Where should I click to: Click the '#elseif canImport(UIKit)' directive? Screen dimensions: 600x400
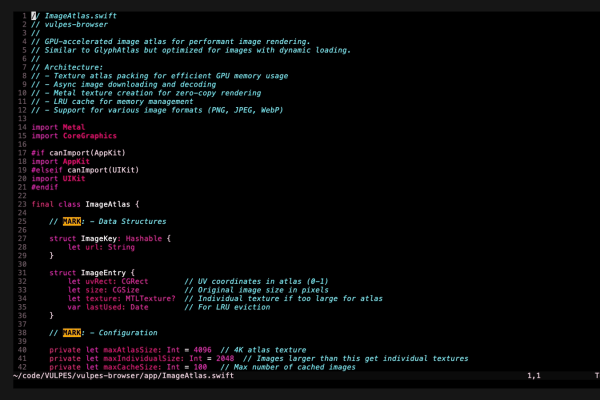[85, 170]
